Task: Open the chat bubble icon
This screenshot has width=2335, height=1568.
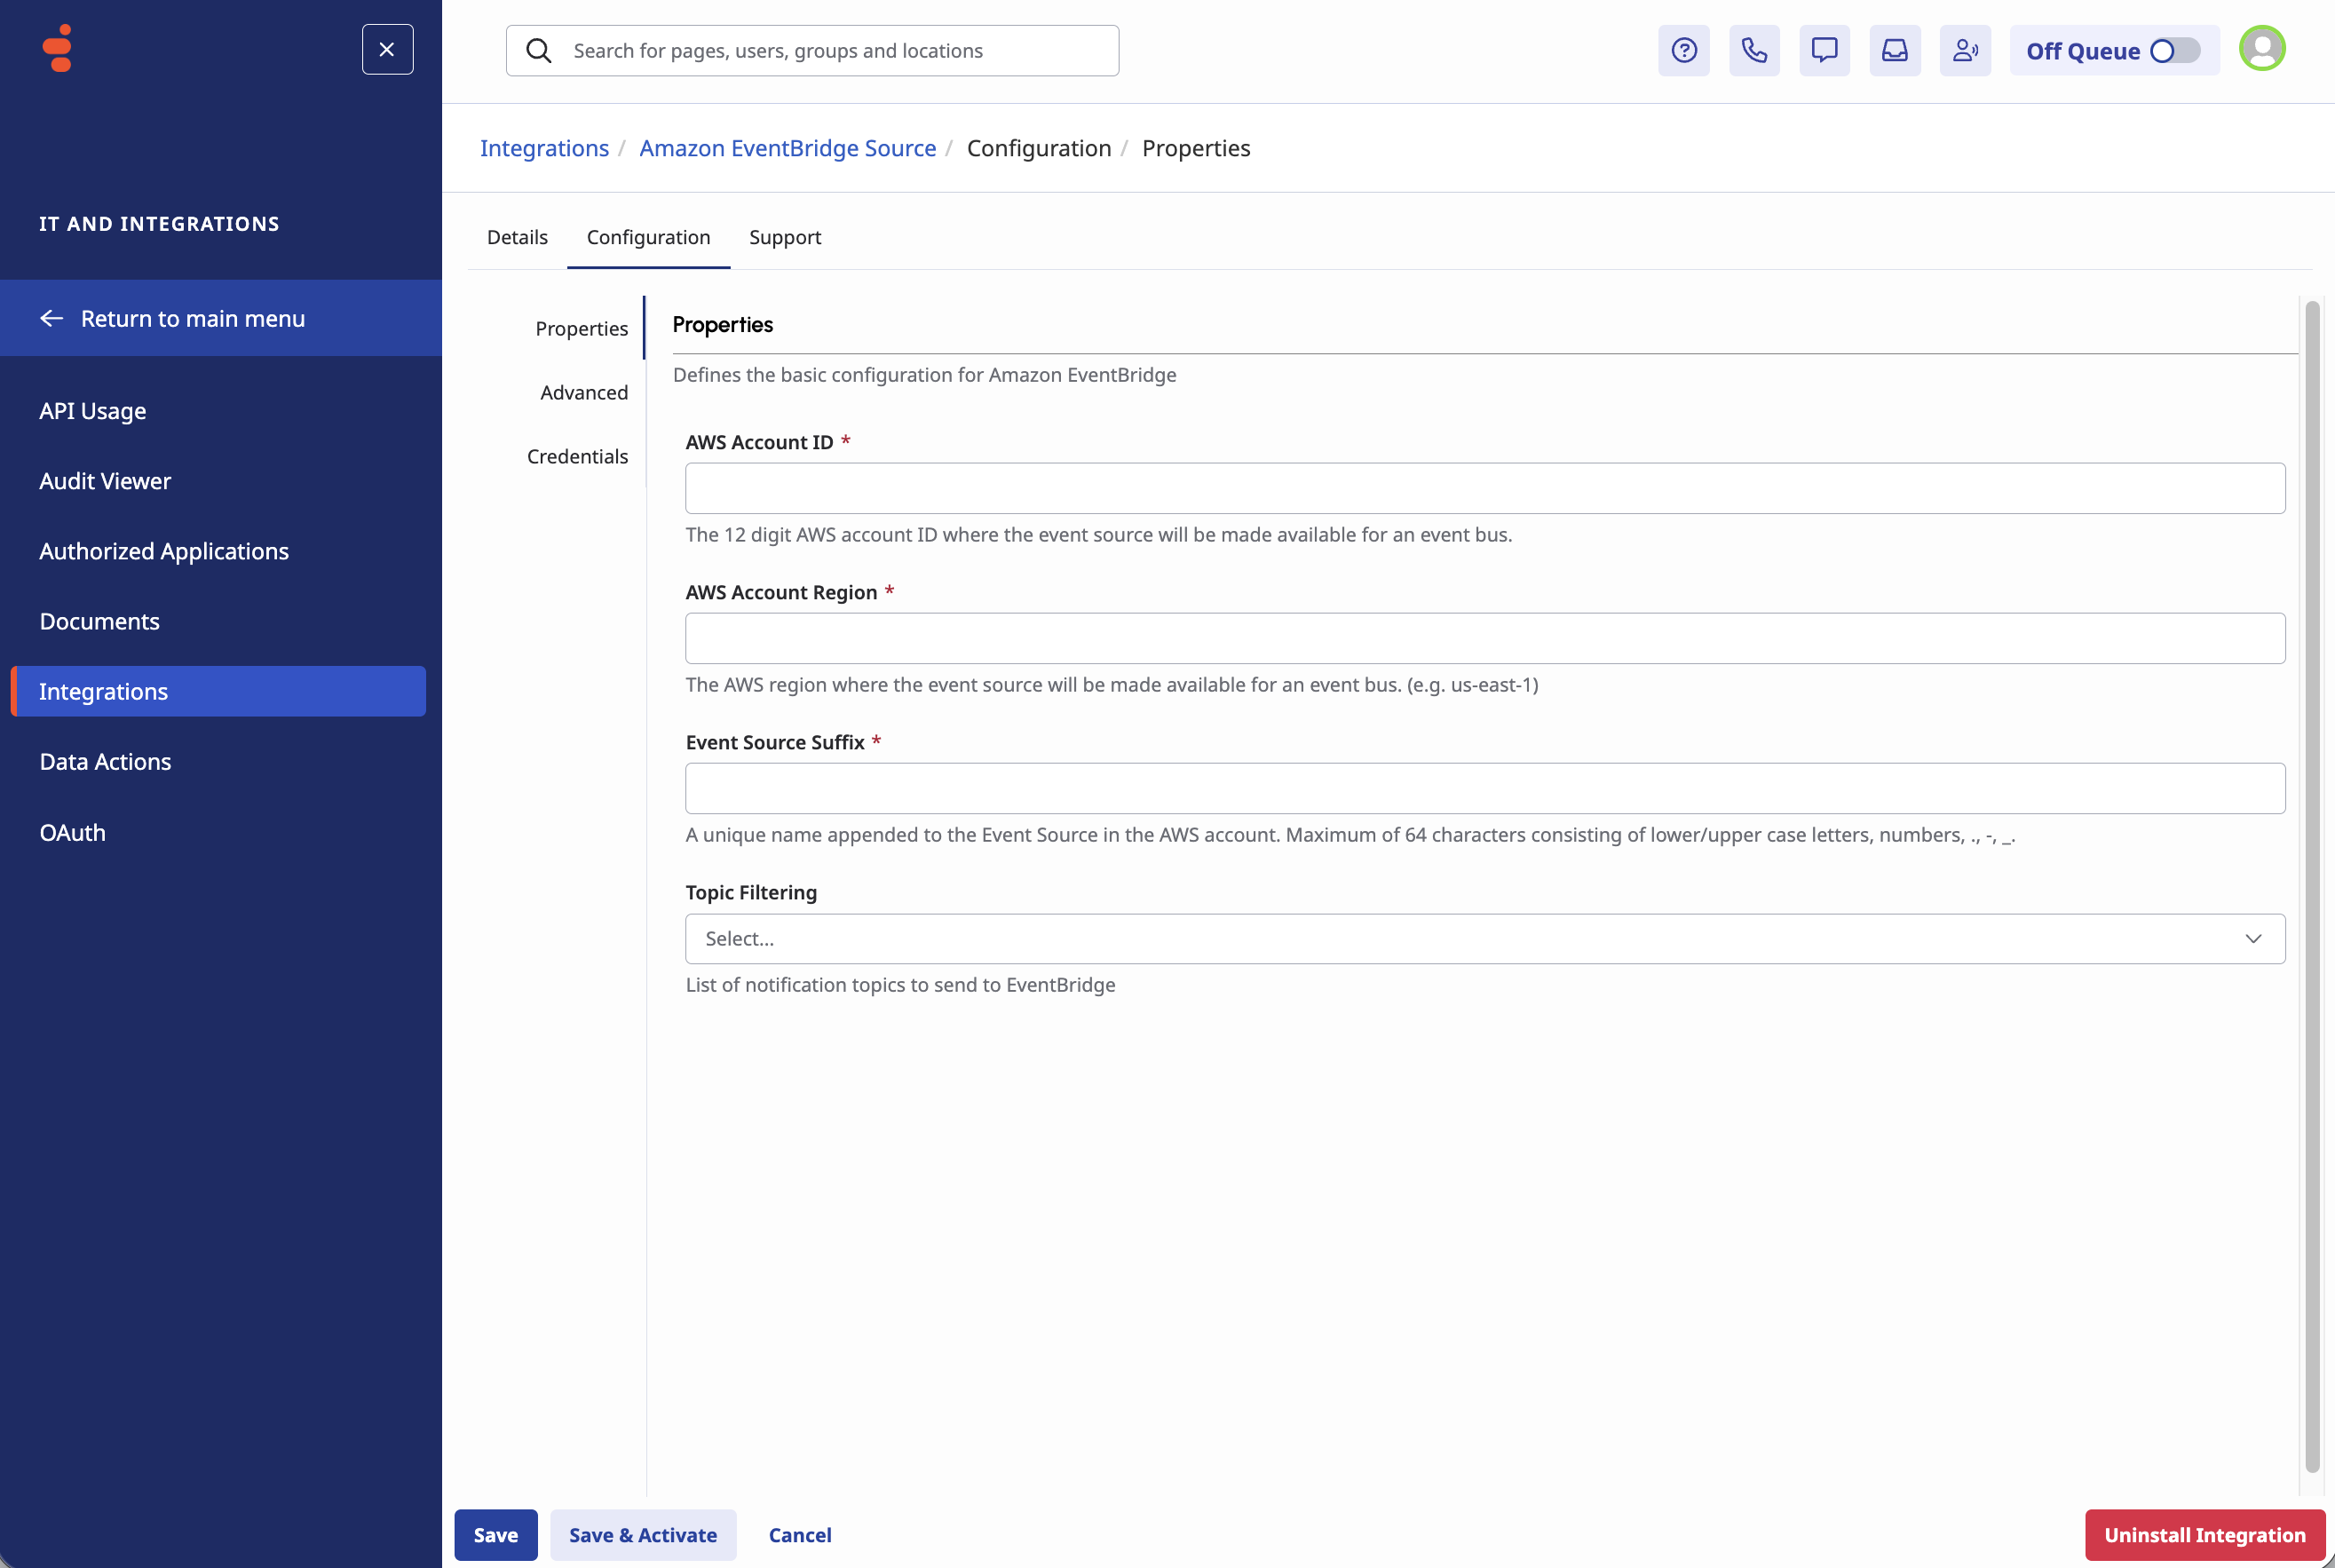Action: click(1824, 50)
